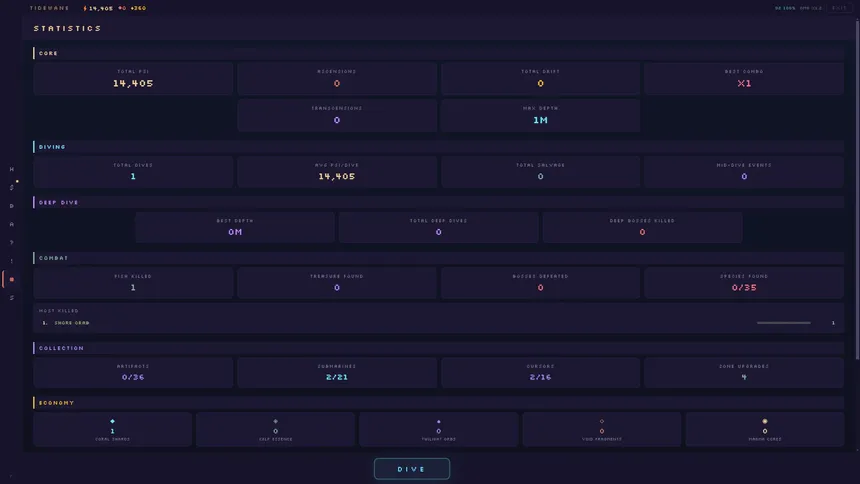This screenshot has height=484, width=860.
Task: Click the Coral Shards diamond icon
Action: [112, 421]
